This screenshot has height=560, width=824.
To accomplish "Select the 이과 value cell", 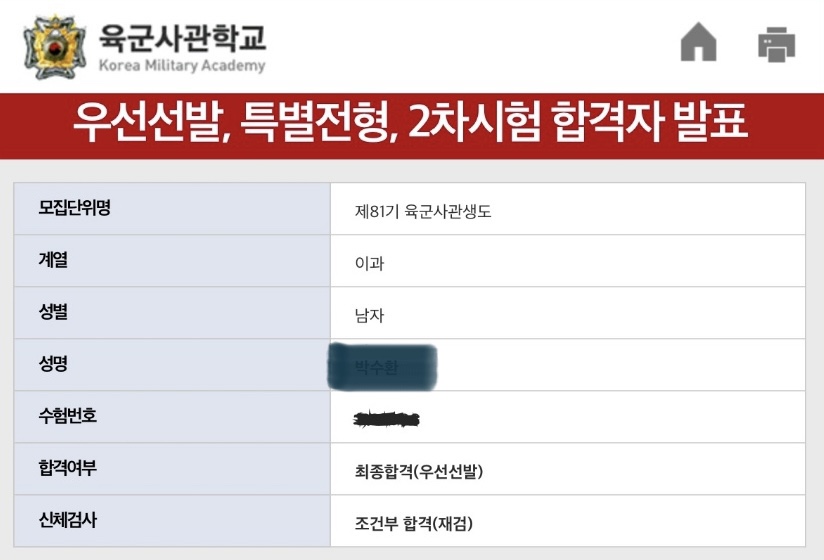I will (x=568, y=261).
